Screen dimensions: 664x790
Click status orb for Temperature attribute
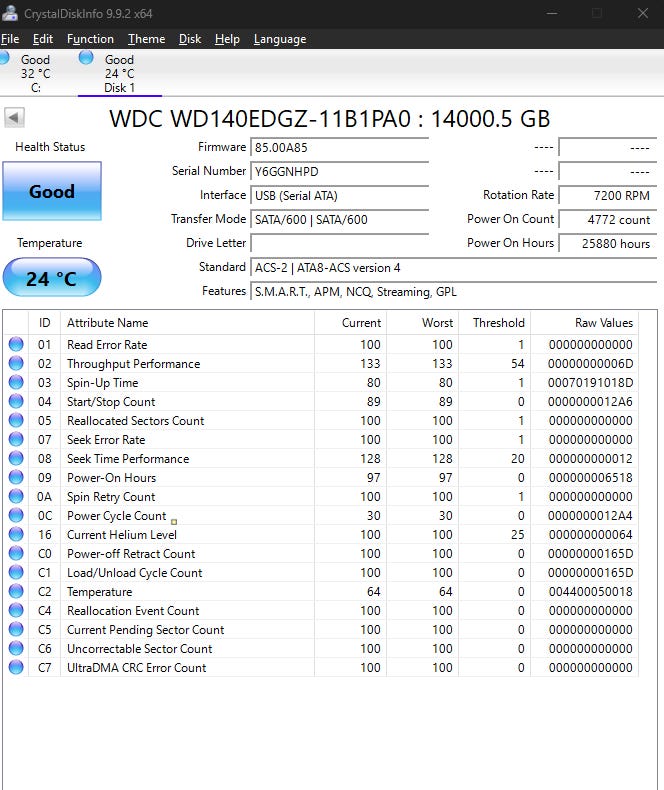click(16, 591)
